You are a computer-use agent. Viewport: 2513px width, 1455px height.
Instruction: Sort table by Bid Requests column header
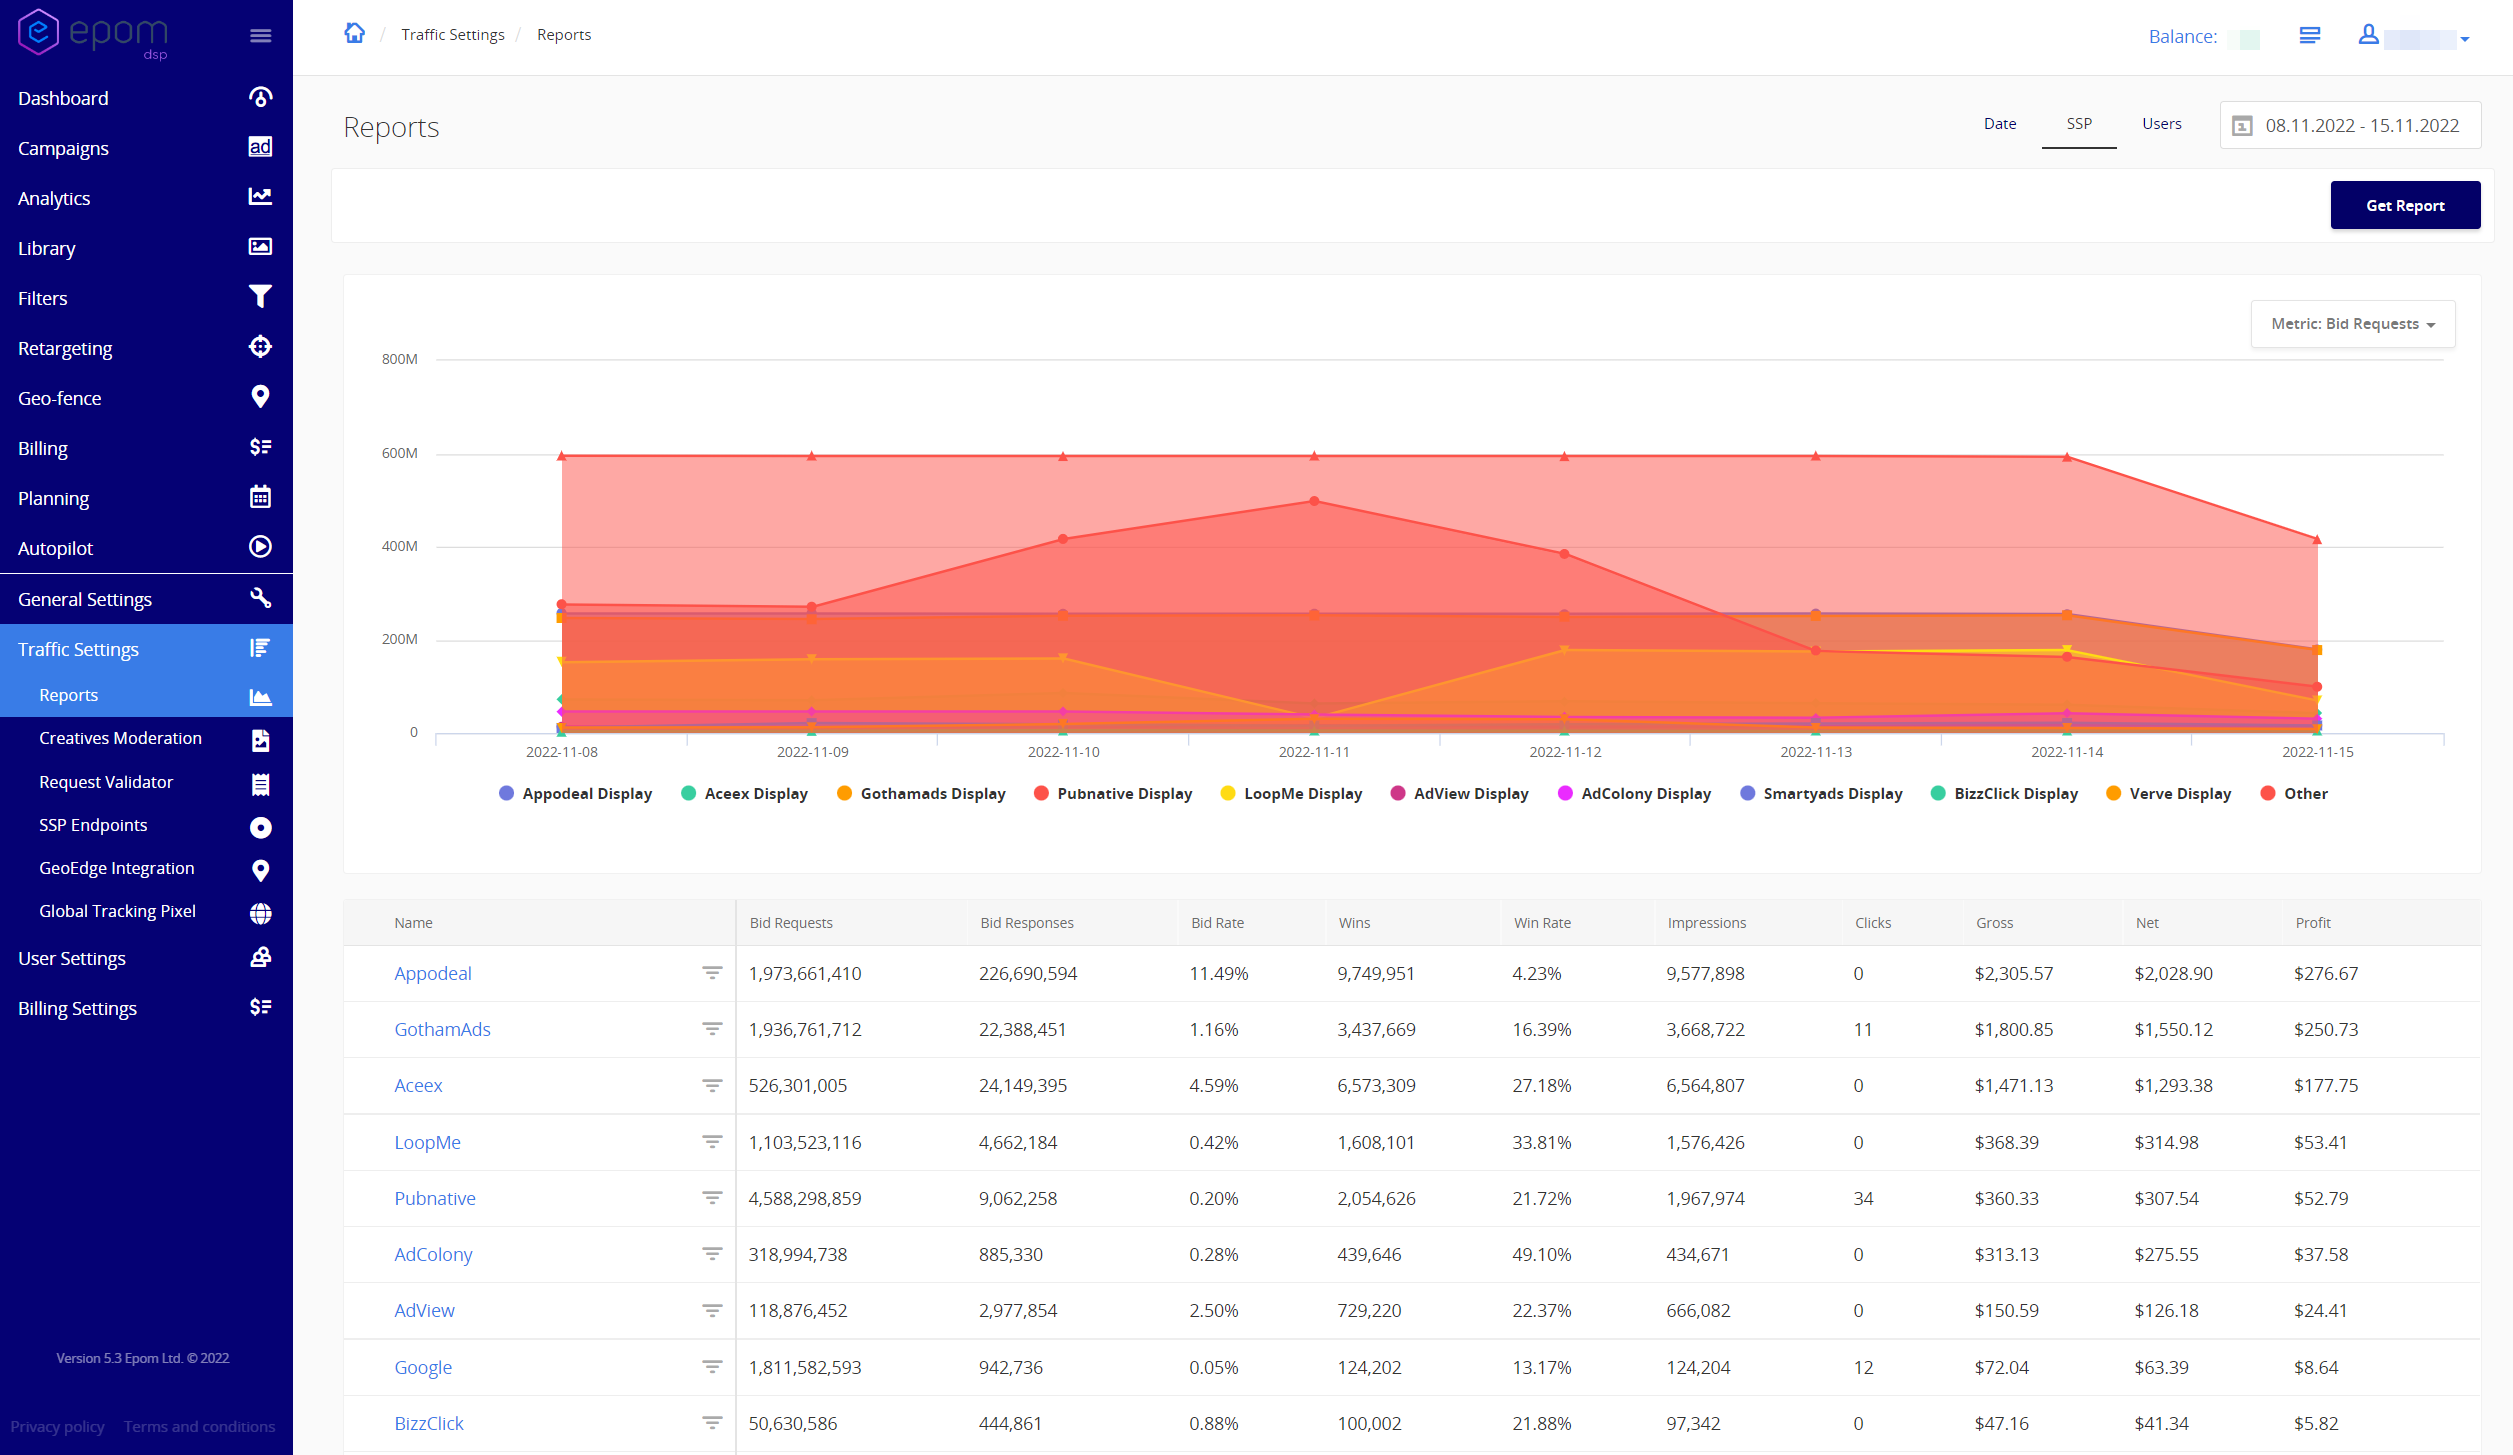[x=790, y=923]
